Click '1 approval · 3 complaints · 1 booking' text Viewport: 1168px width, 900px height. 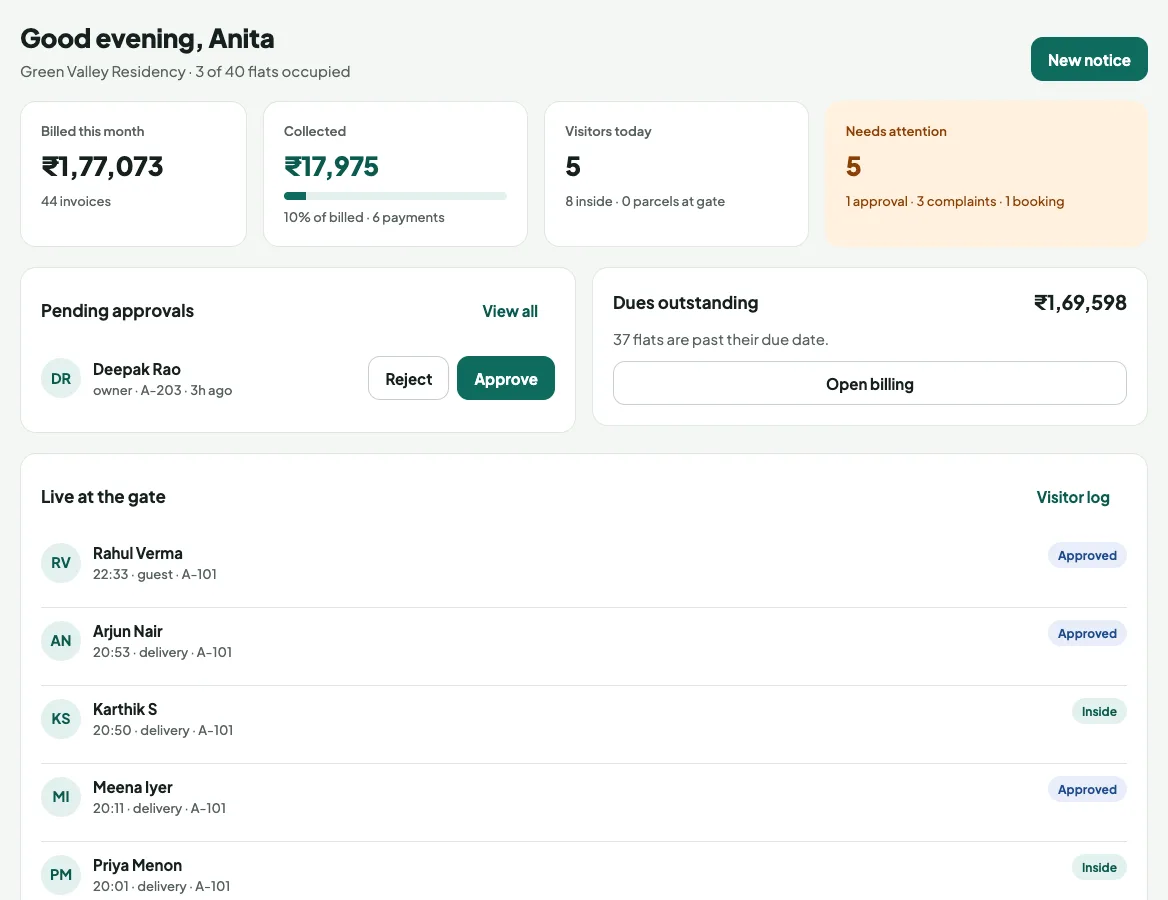(x=955, y=201)
